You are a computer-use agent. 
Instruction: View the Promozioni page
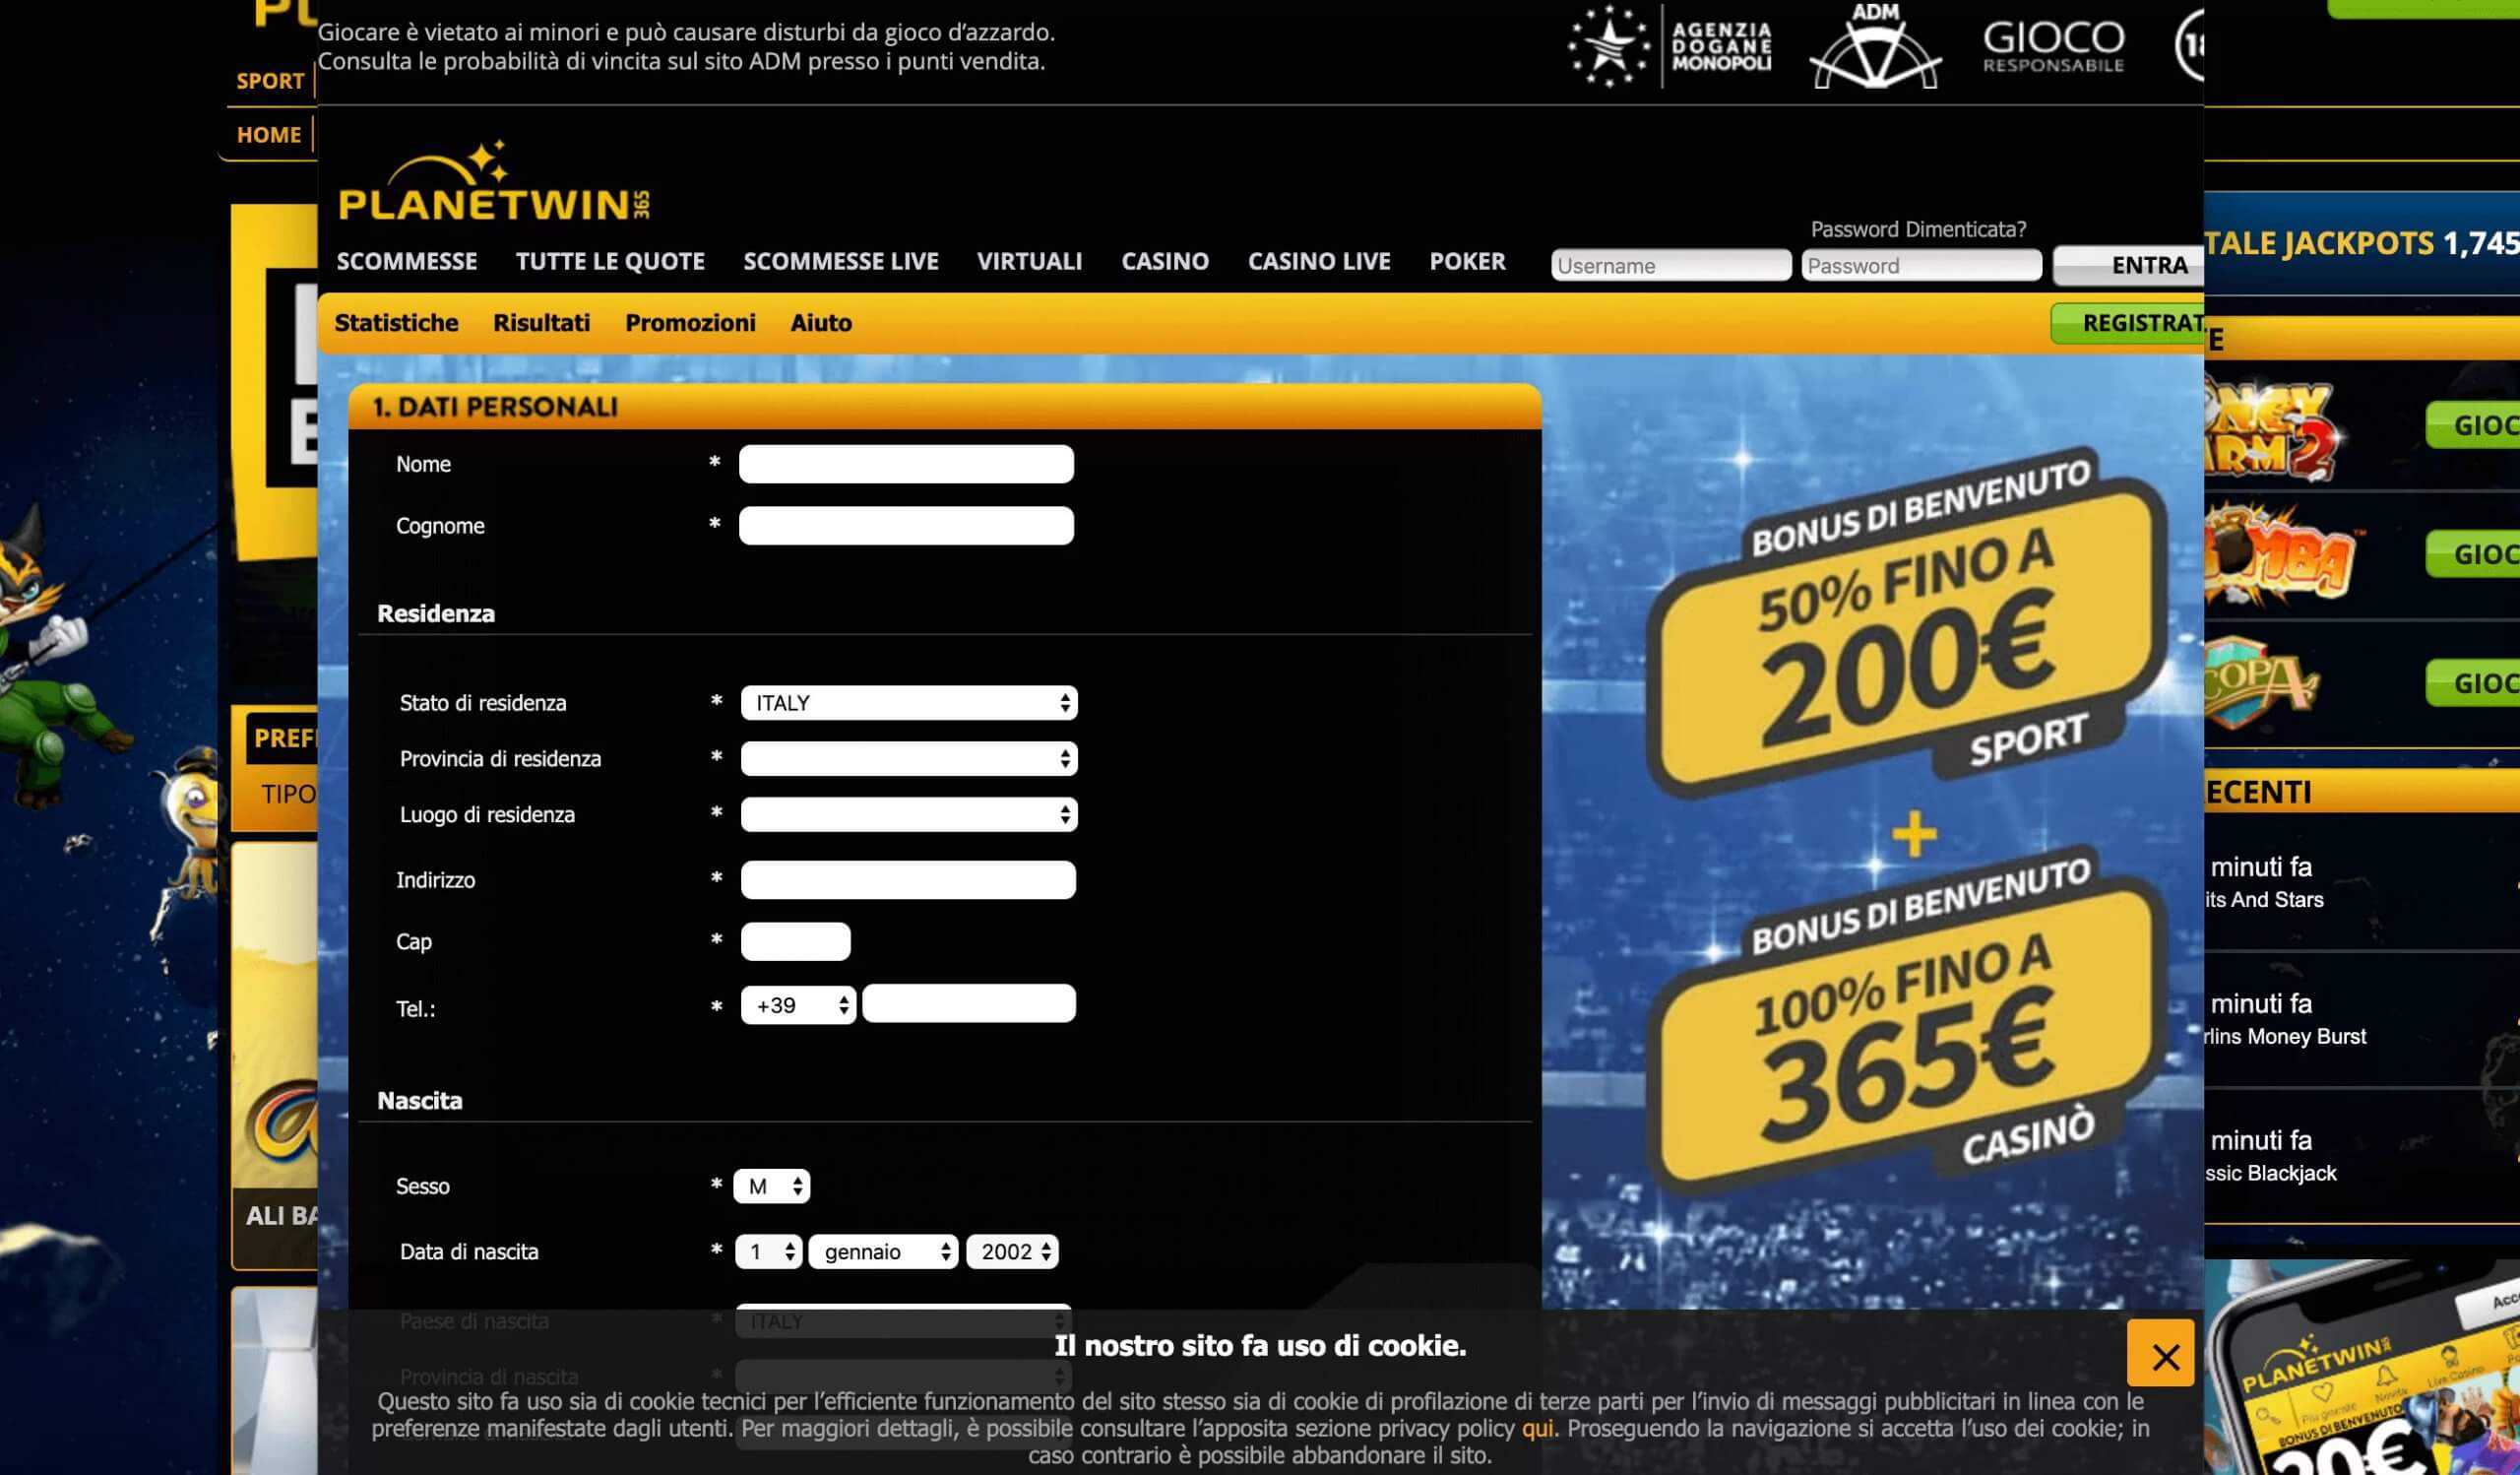[x=690, y=323]
